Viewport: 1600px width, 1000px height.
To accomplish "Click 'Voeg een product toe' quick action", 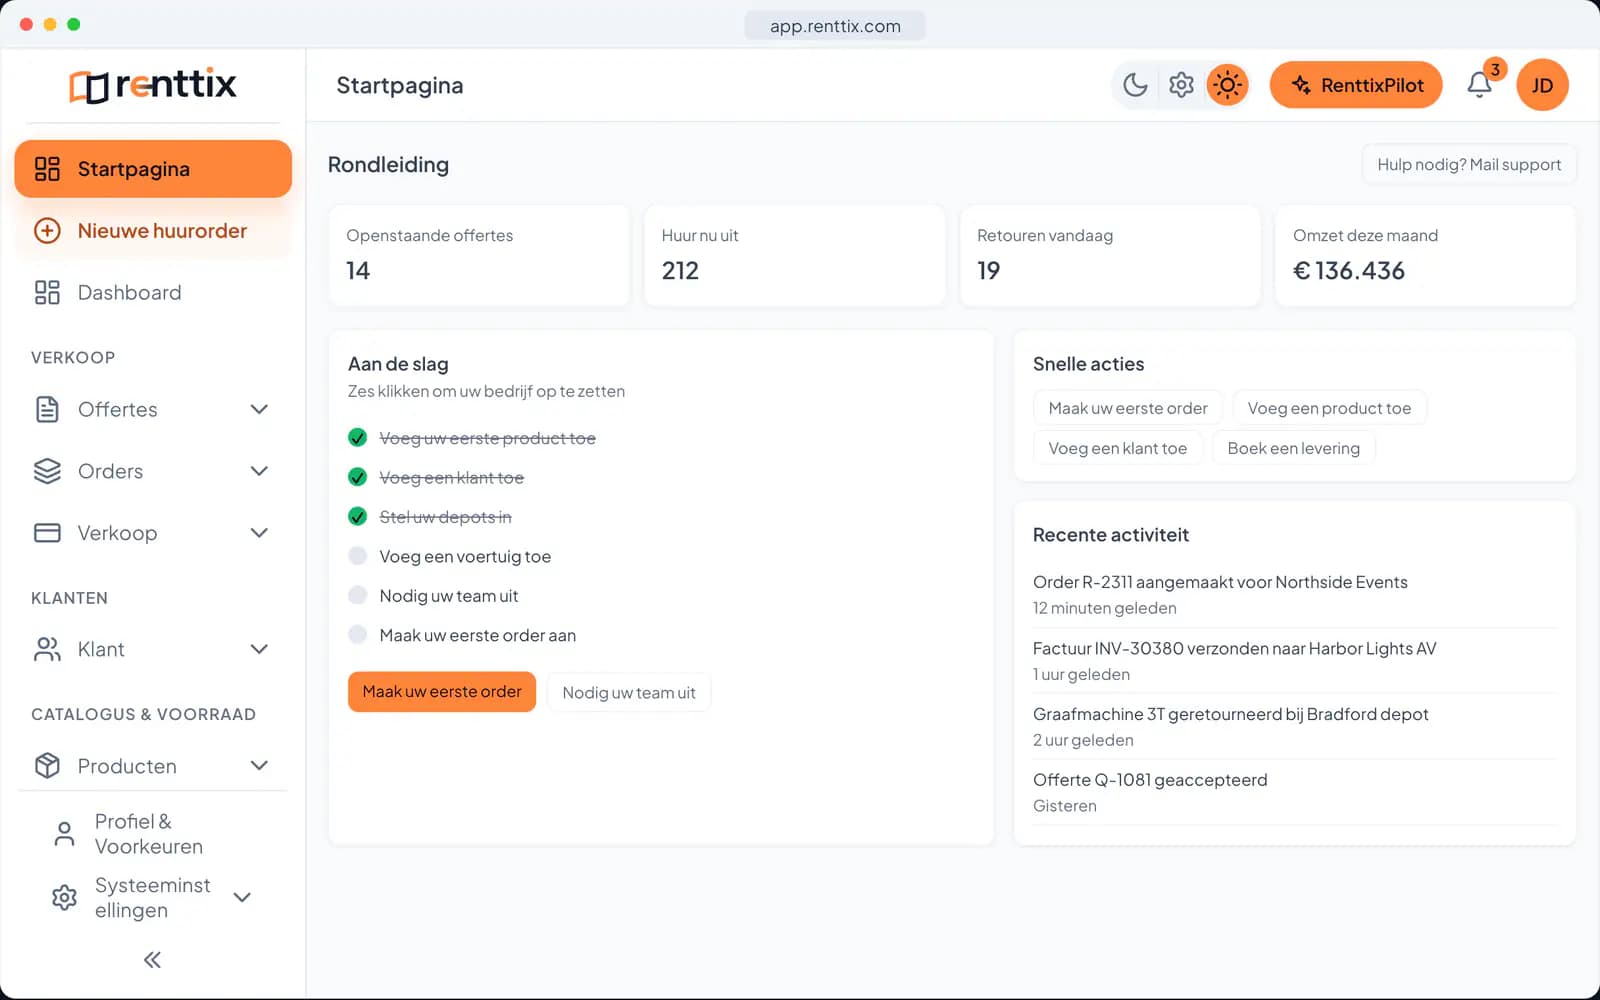I will pyautogui.click(x=1329, y=408).
